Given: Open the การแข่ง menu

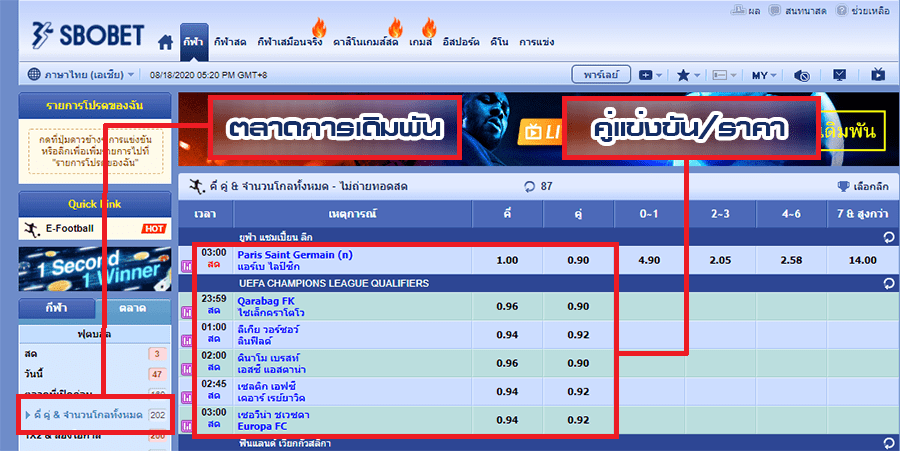Looking at the screenshot, I should 537,42.
